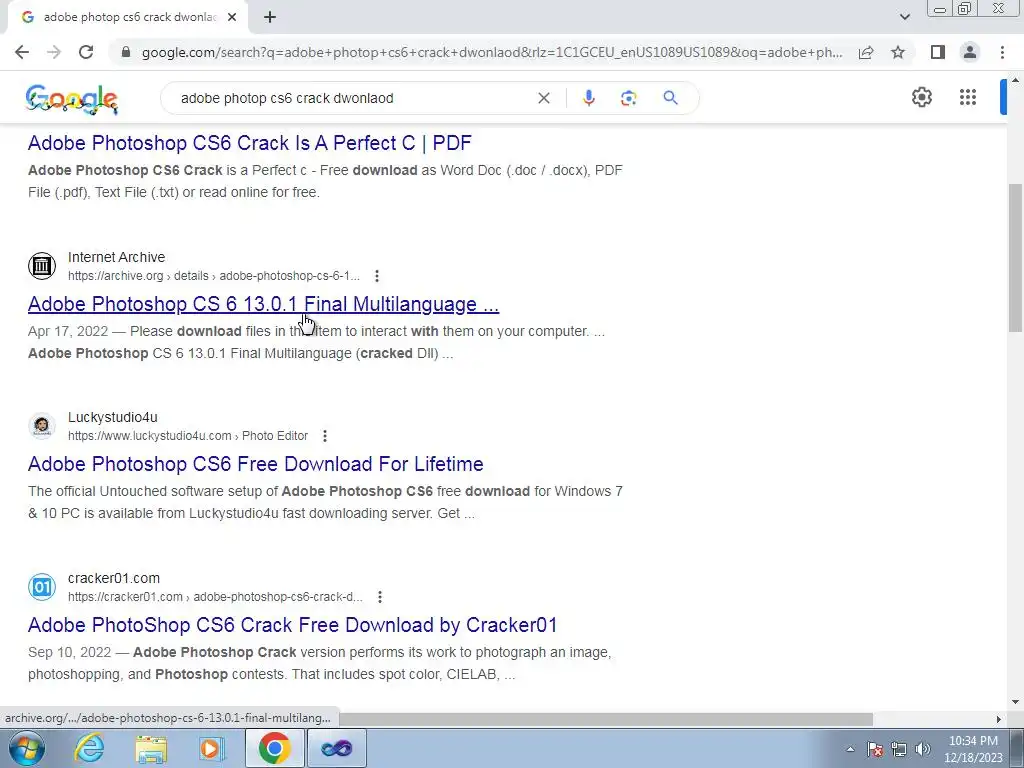Image resolution: width=1024 pixels, height=768 pixels.
Task: Open Adobe PhotoShop CS6 Crack Free Download by Cracker01
Action: click(293, 625)
